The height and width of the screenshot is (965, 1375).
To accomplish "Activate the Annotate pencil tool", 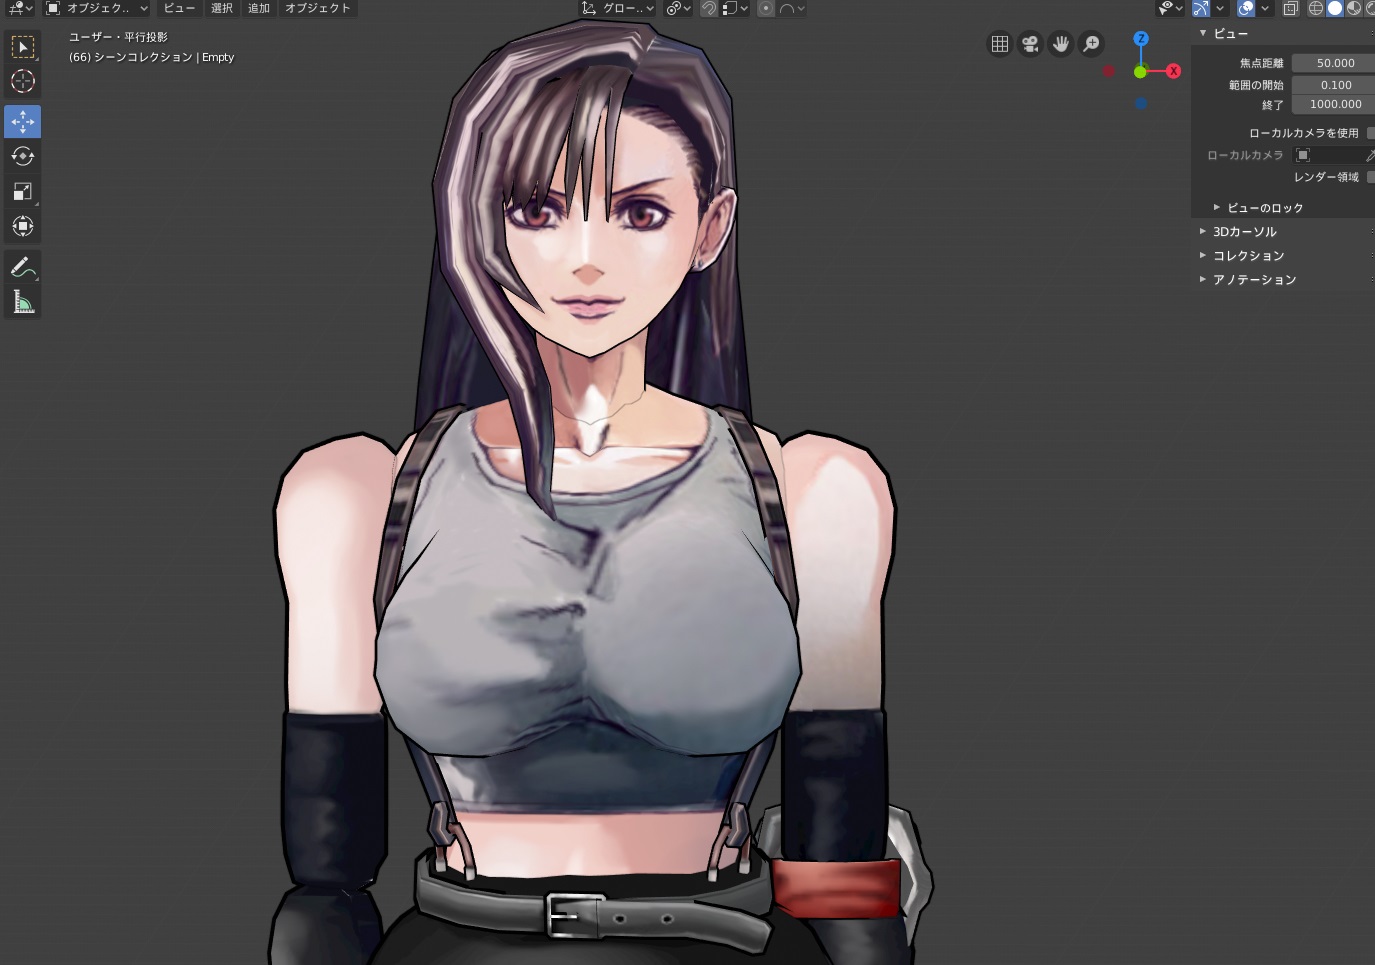I will [x=22, y=267].
